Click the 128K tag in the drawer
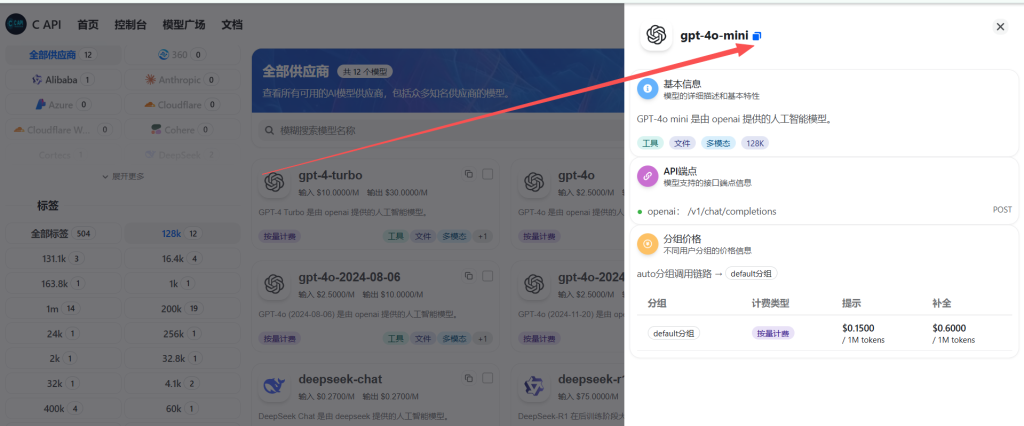This screenshot has width=1024, height=426. 755,143
